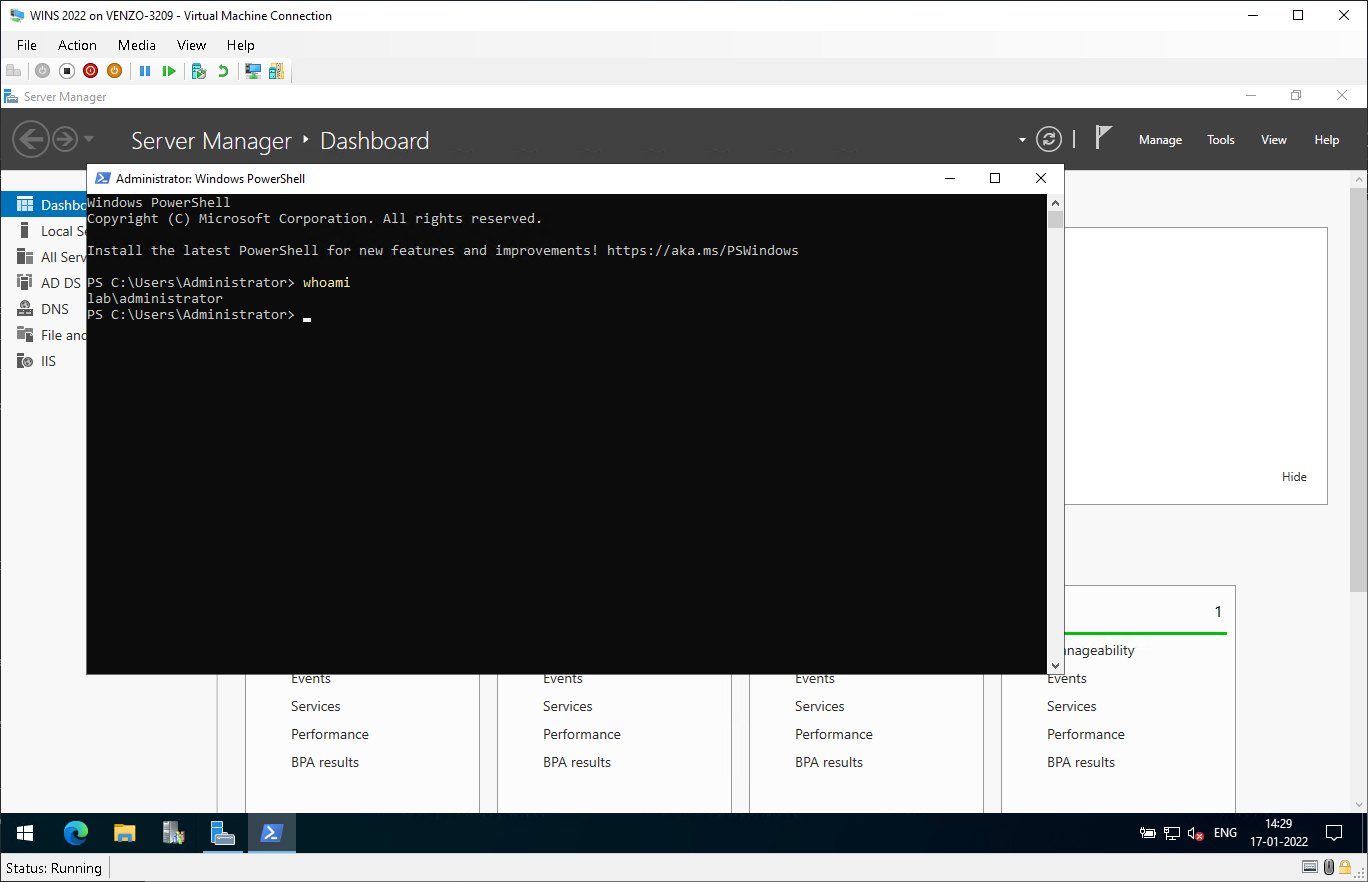
Task: Open the Tools menu in Server Manager
Action: pyautogui.click(x=1221, y=140)
